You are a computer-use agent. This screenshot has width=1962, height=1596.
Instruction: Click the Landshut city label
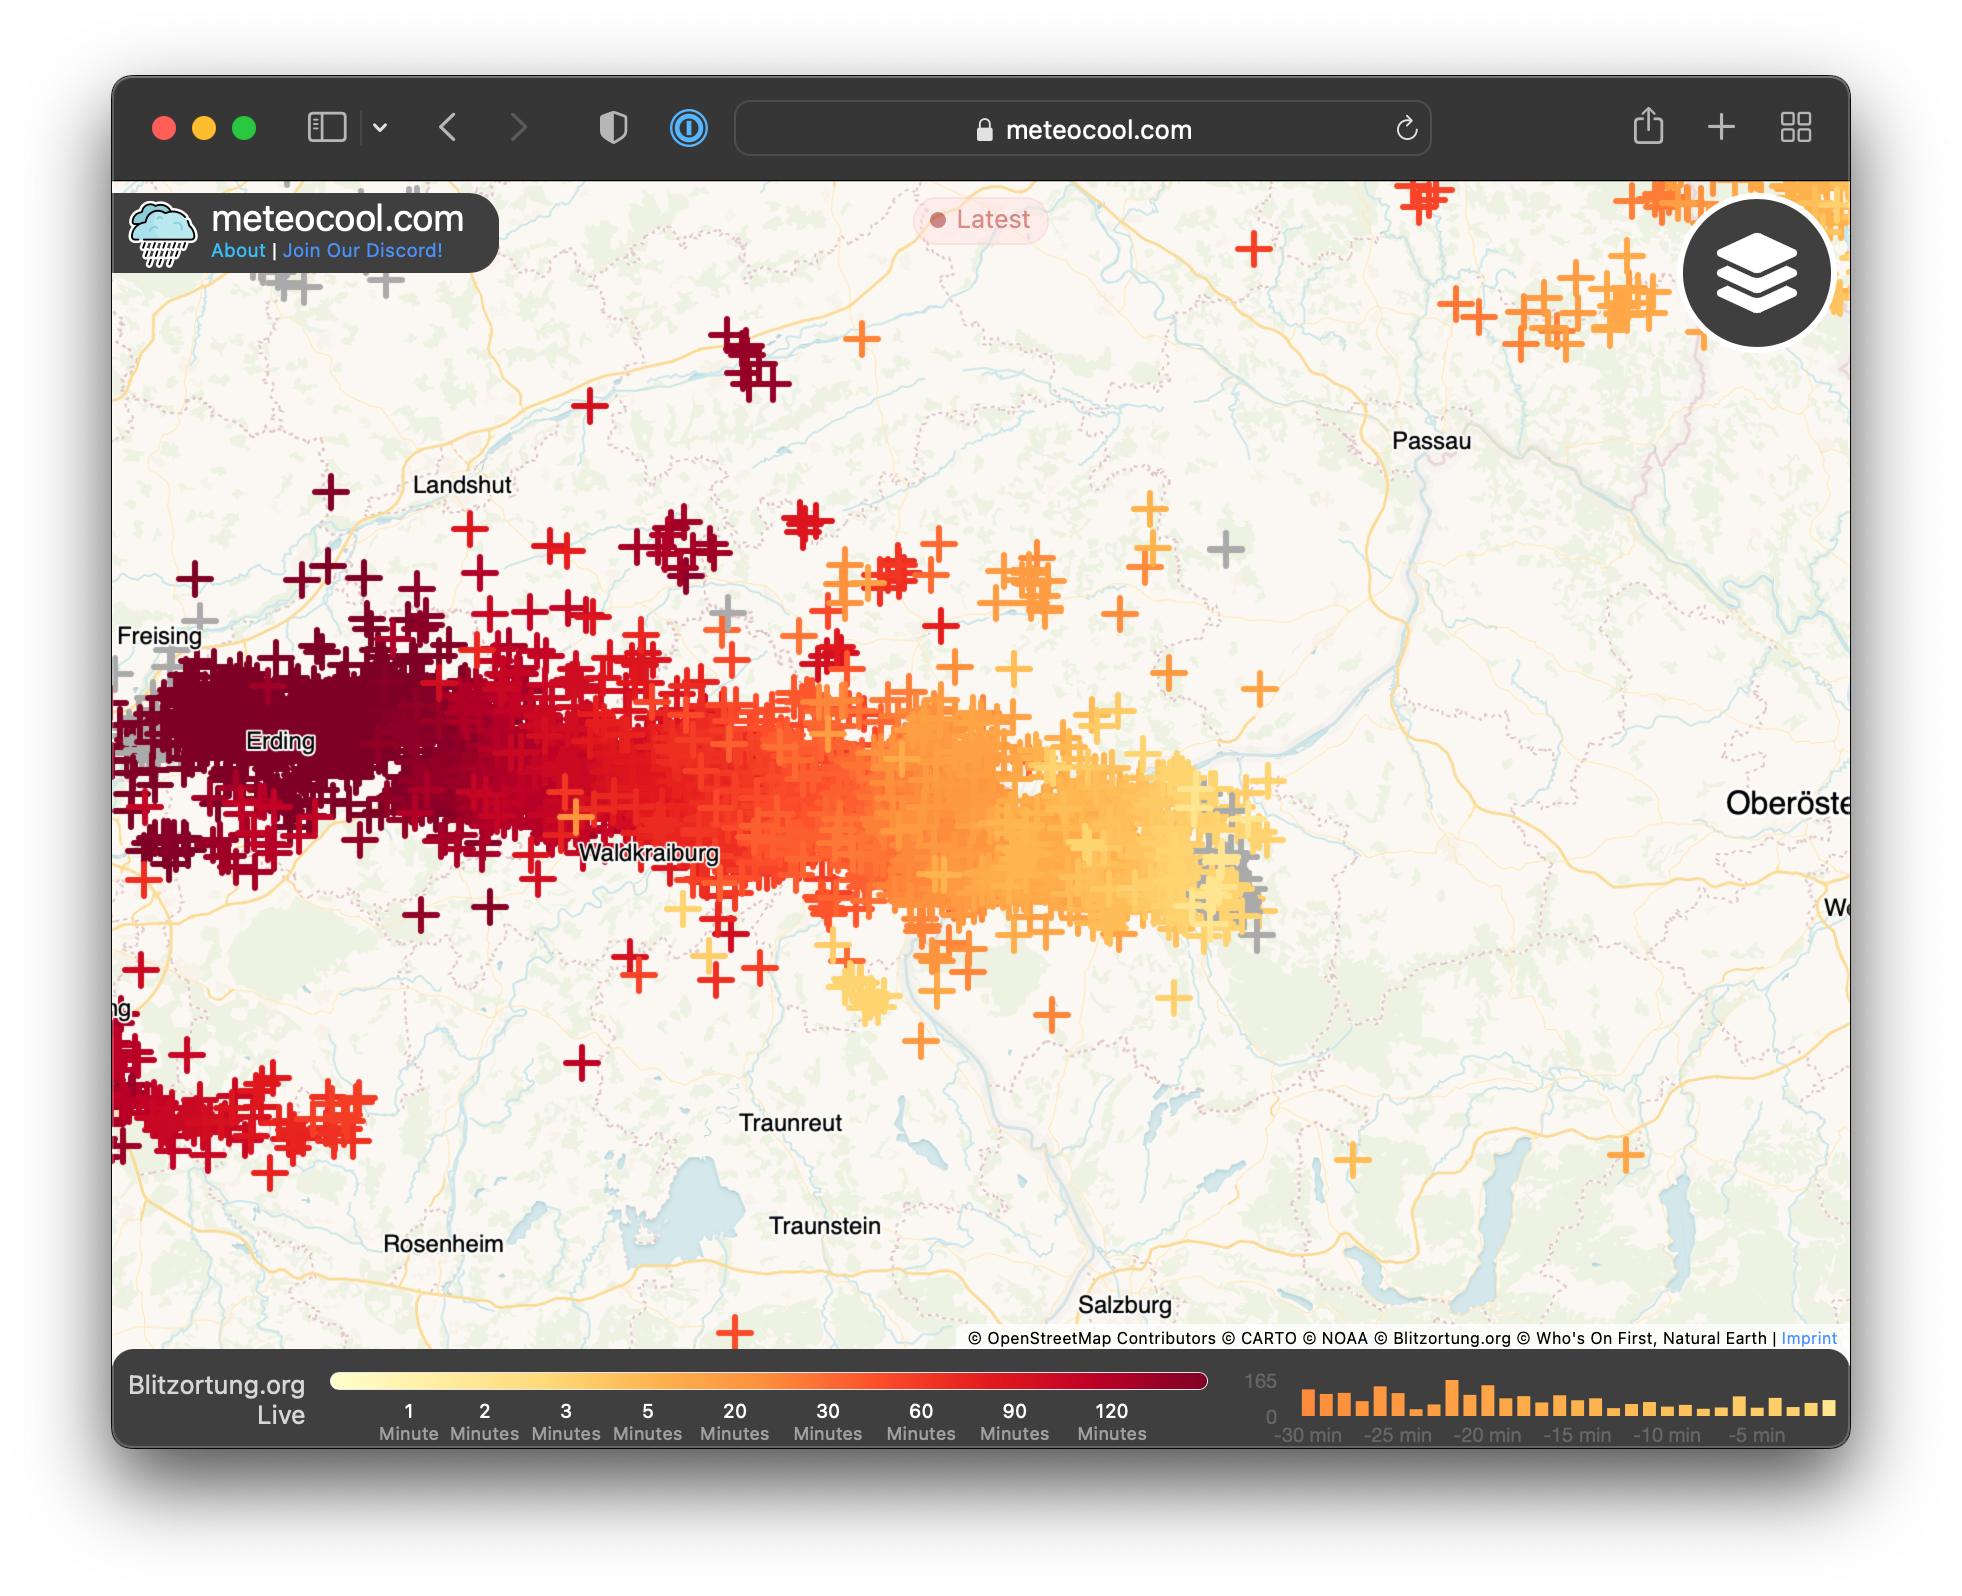click(x=462, y=485)
